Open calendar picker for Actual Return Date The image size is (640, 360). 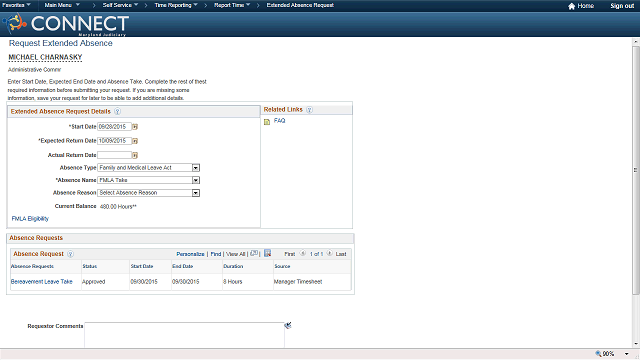coord(135,156)
